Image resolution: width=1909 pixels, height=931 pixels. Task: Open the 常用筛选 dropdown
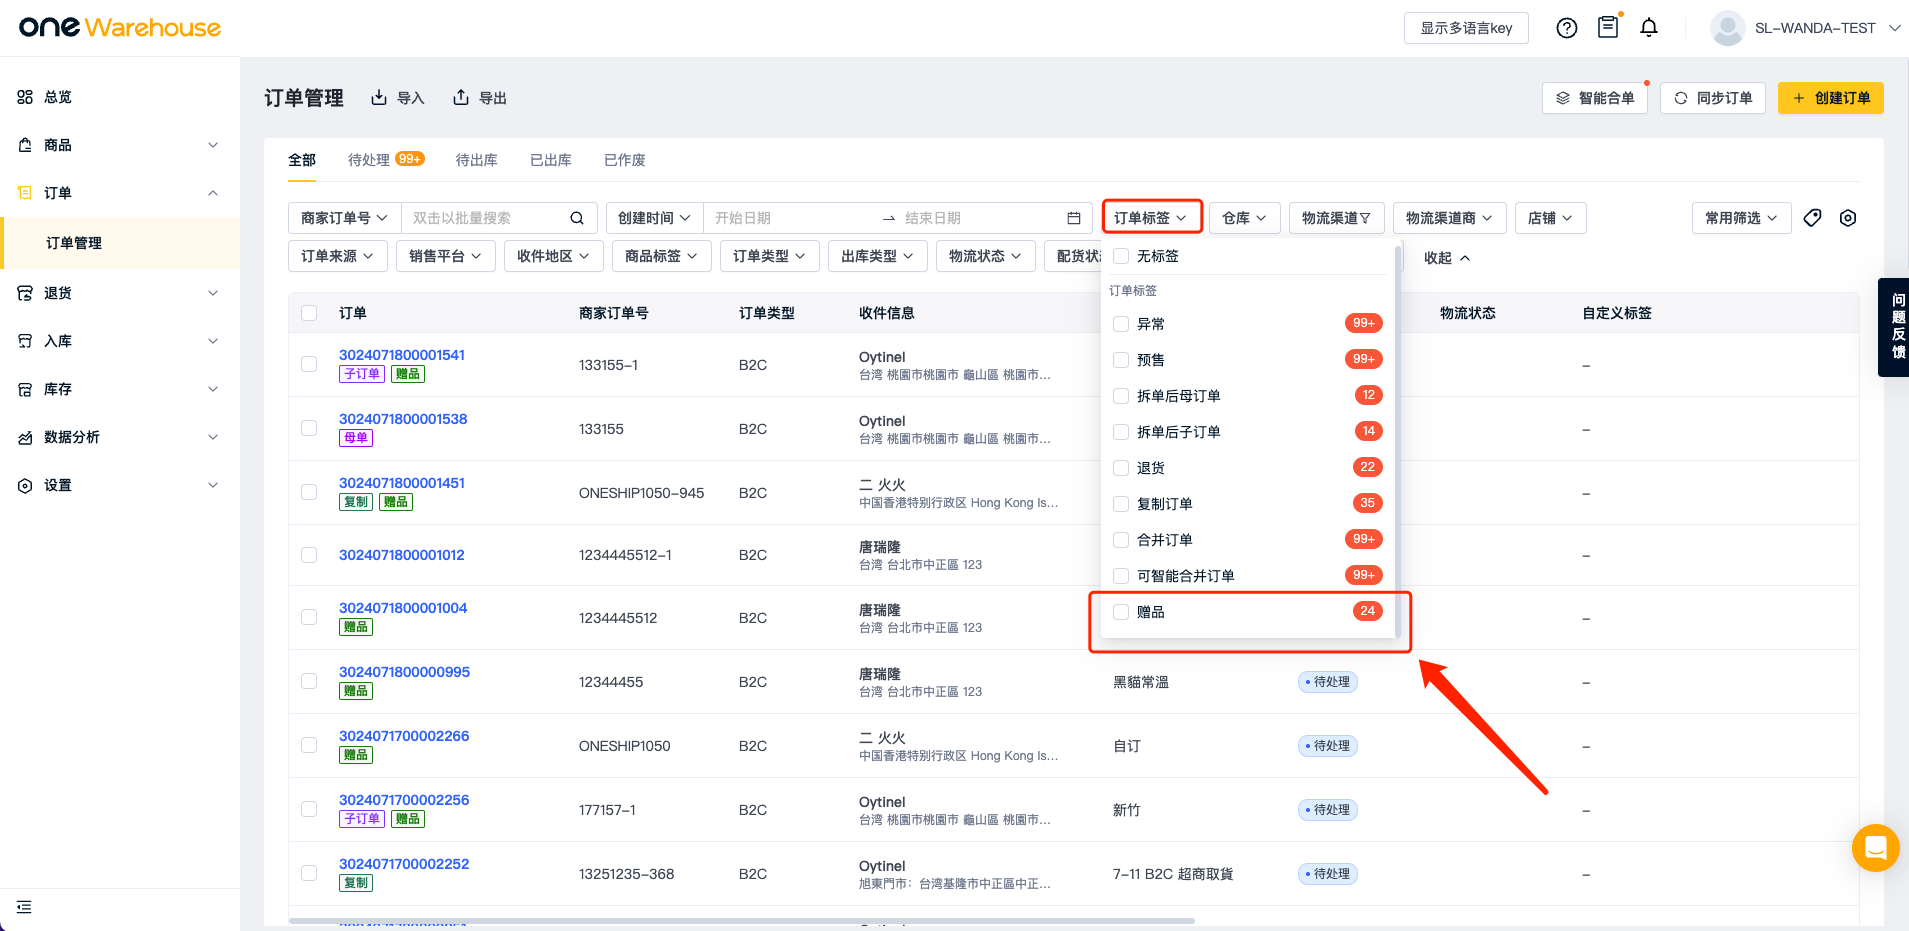tap(1740, 218)
